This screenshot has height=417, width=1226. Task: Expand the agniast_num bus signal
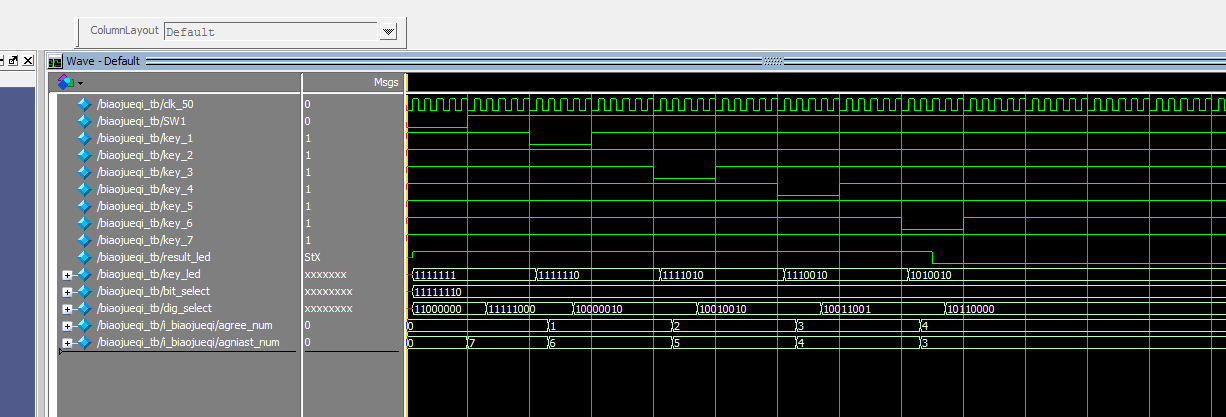click(67, 343)
